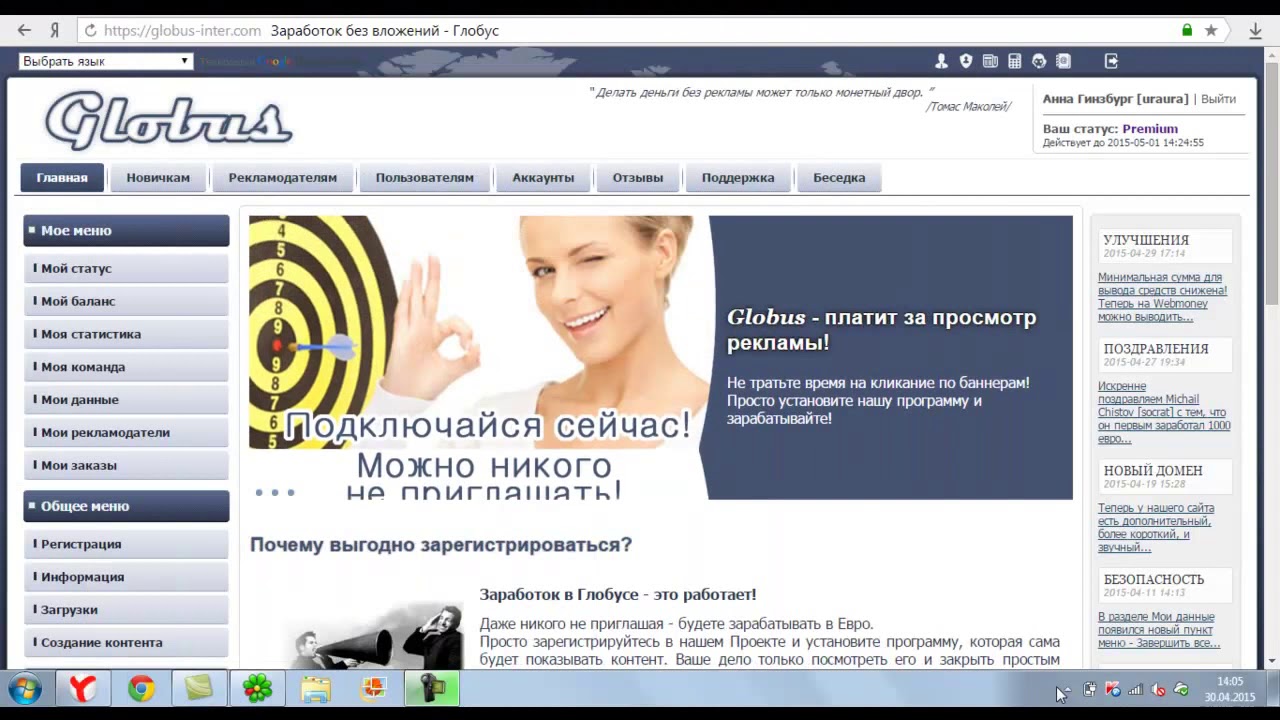The width and height of the screenshot is (1280, 720).
Task: Open the Аккаунты navigation tab
Action: (543, 178)
